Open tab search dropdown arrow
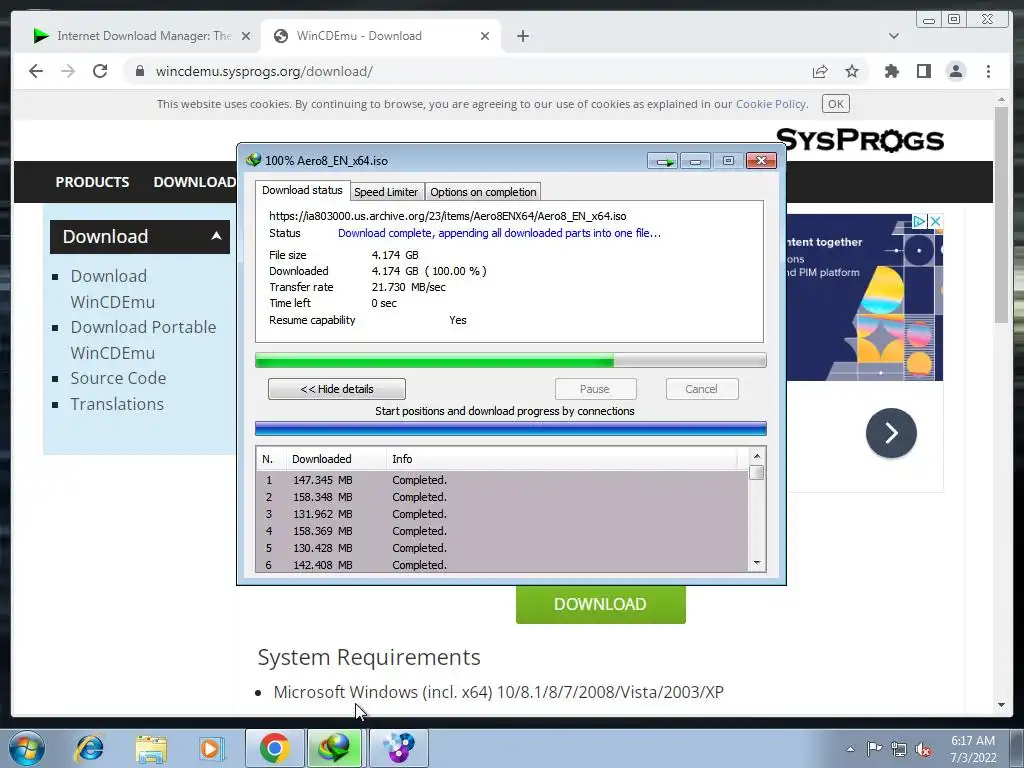Image resolution: width=1024 pixels, height=768 pixels. pyautogui.click(x=894, y=36)
